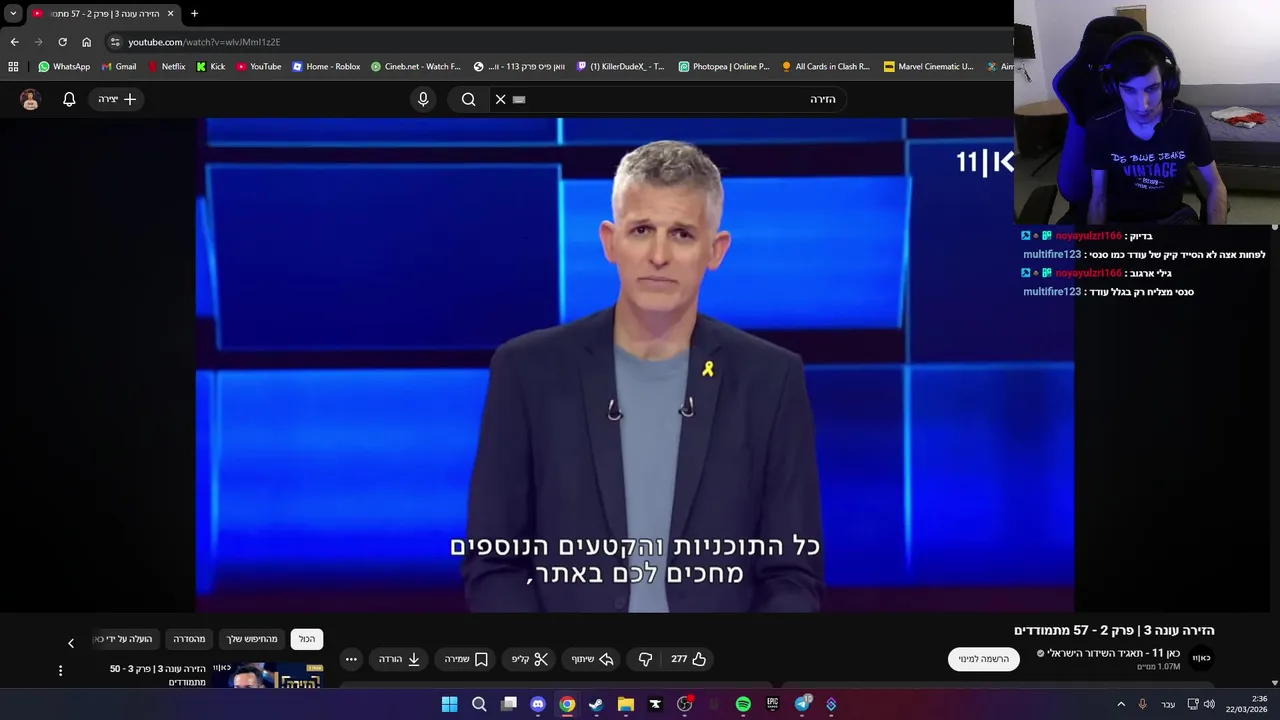Open the Marvel Cinematic Universe bookmark
Image resolution: width=1280 pixels, height=720 pixels.
[928, 67]
